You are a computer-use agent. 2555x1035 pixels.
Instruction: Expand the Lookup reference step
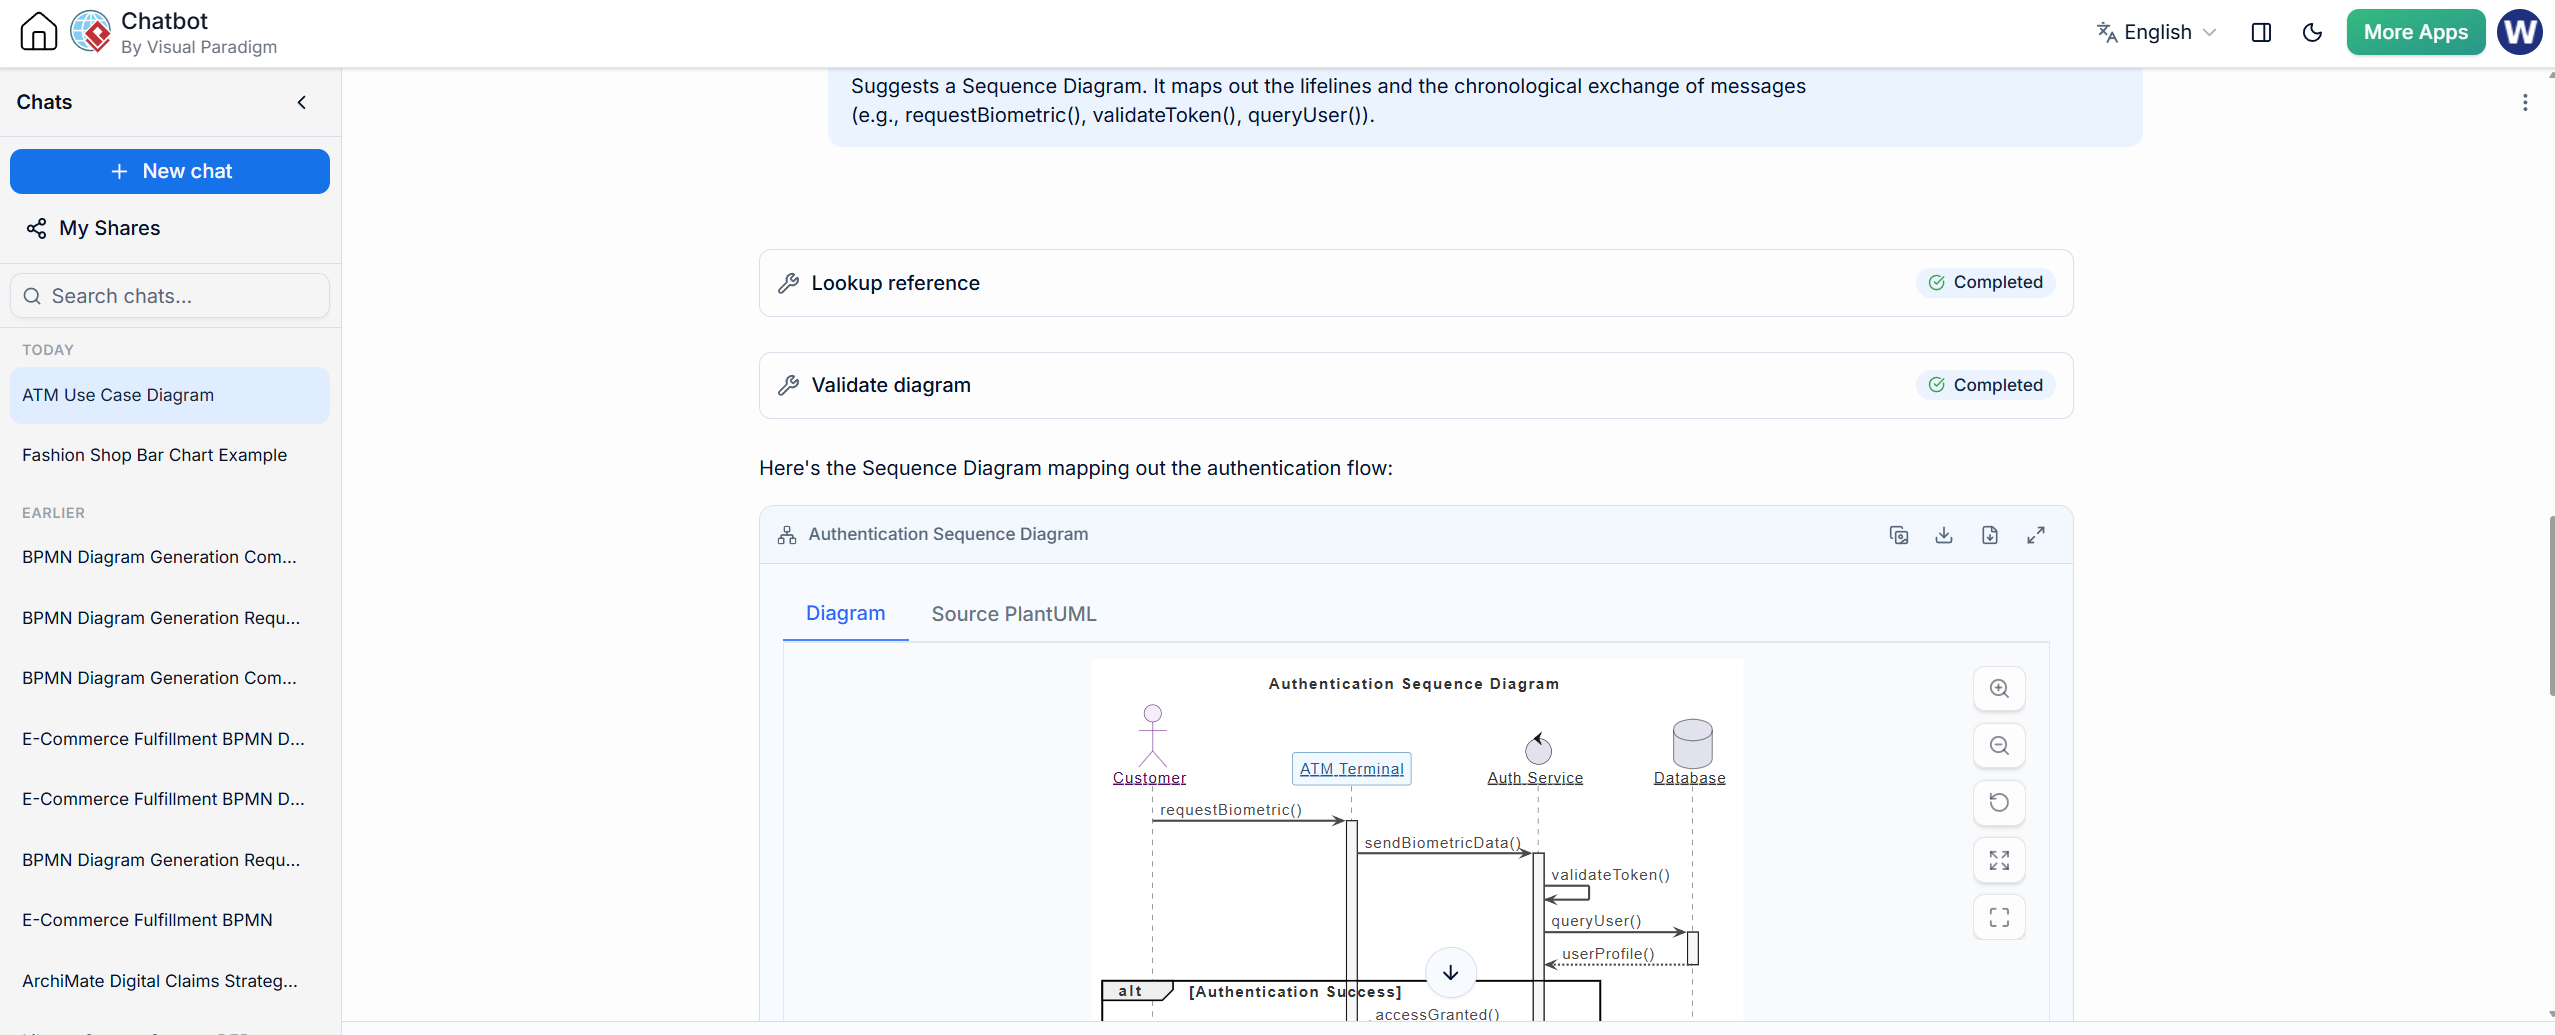coord(1415,283)
